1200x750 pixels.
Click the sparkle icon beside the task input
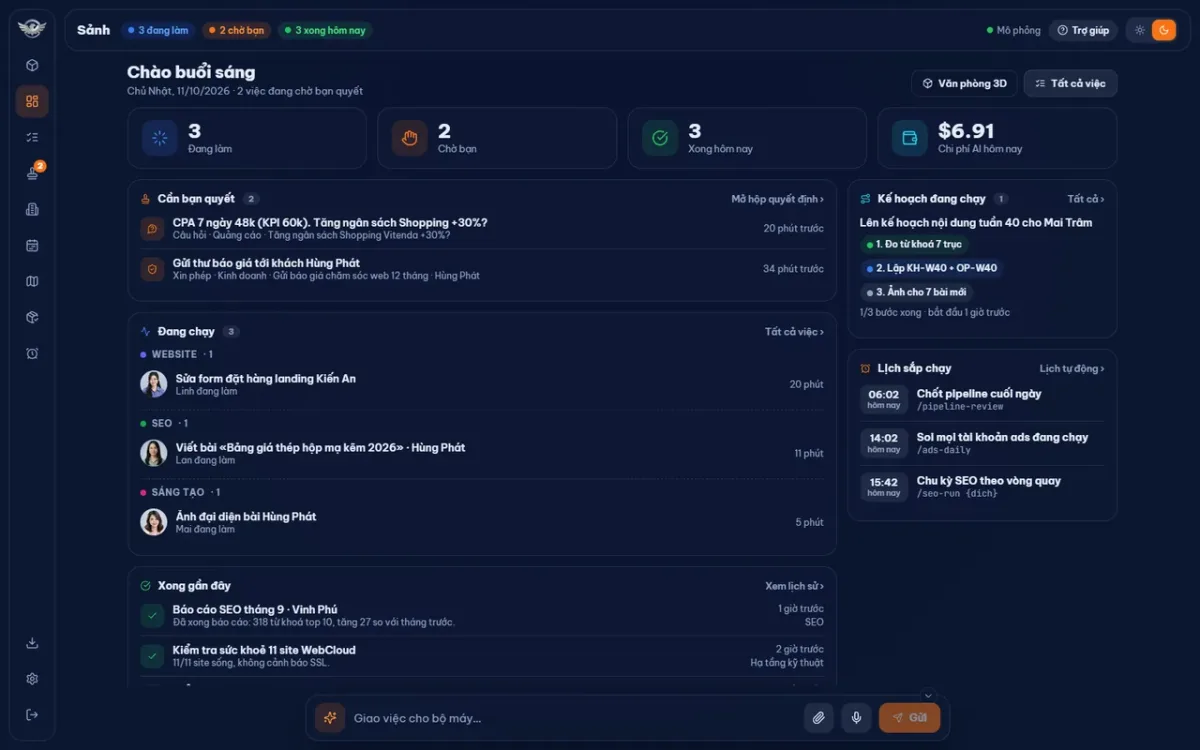pyautogui.click(x=330, y=718)
